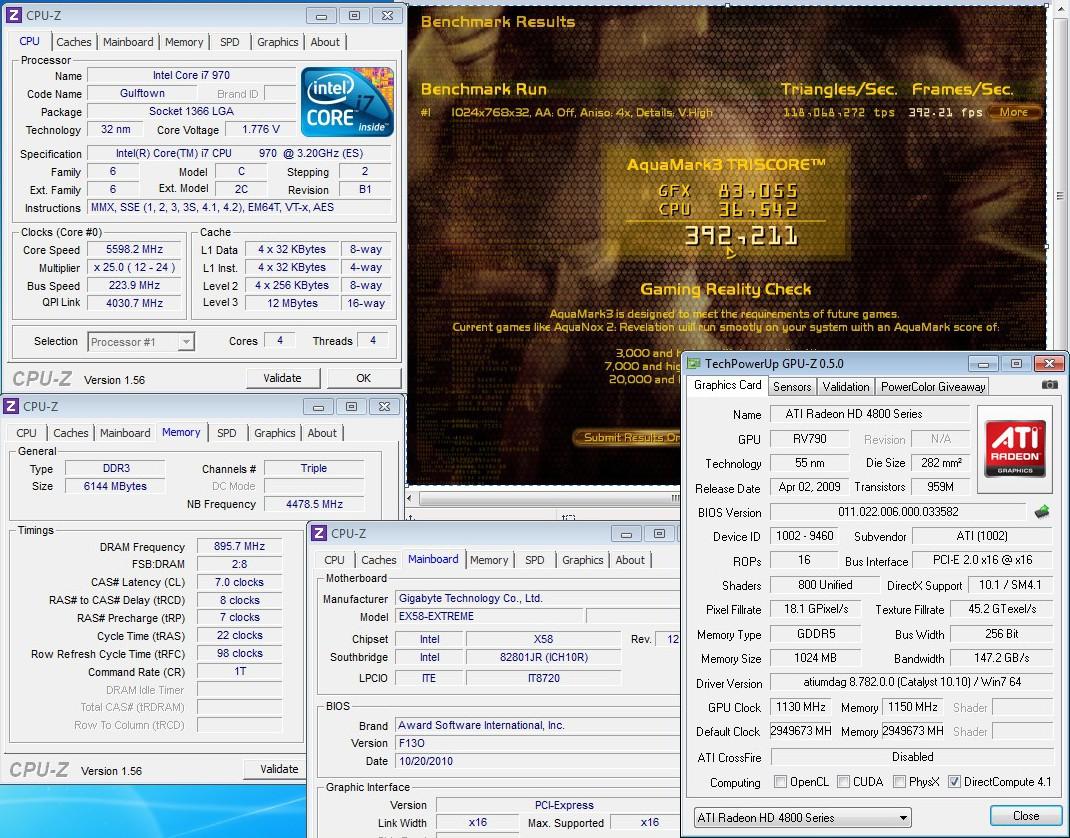Open SPD tab in CPU-Z processor window

230,42
